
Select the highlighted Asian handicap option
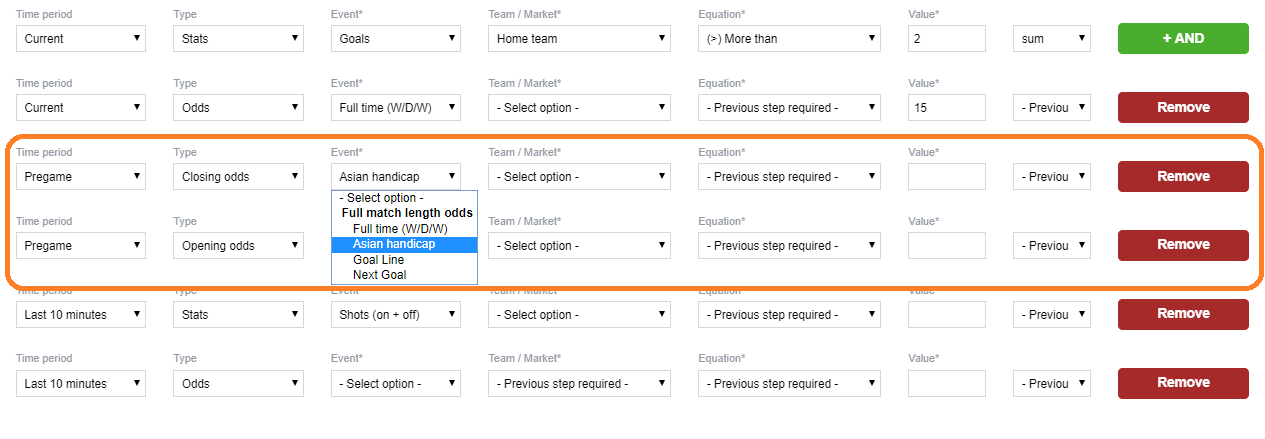(404, 244)
